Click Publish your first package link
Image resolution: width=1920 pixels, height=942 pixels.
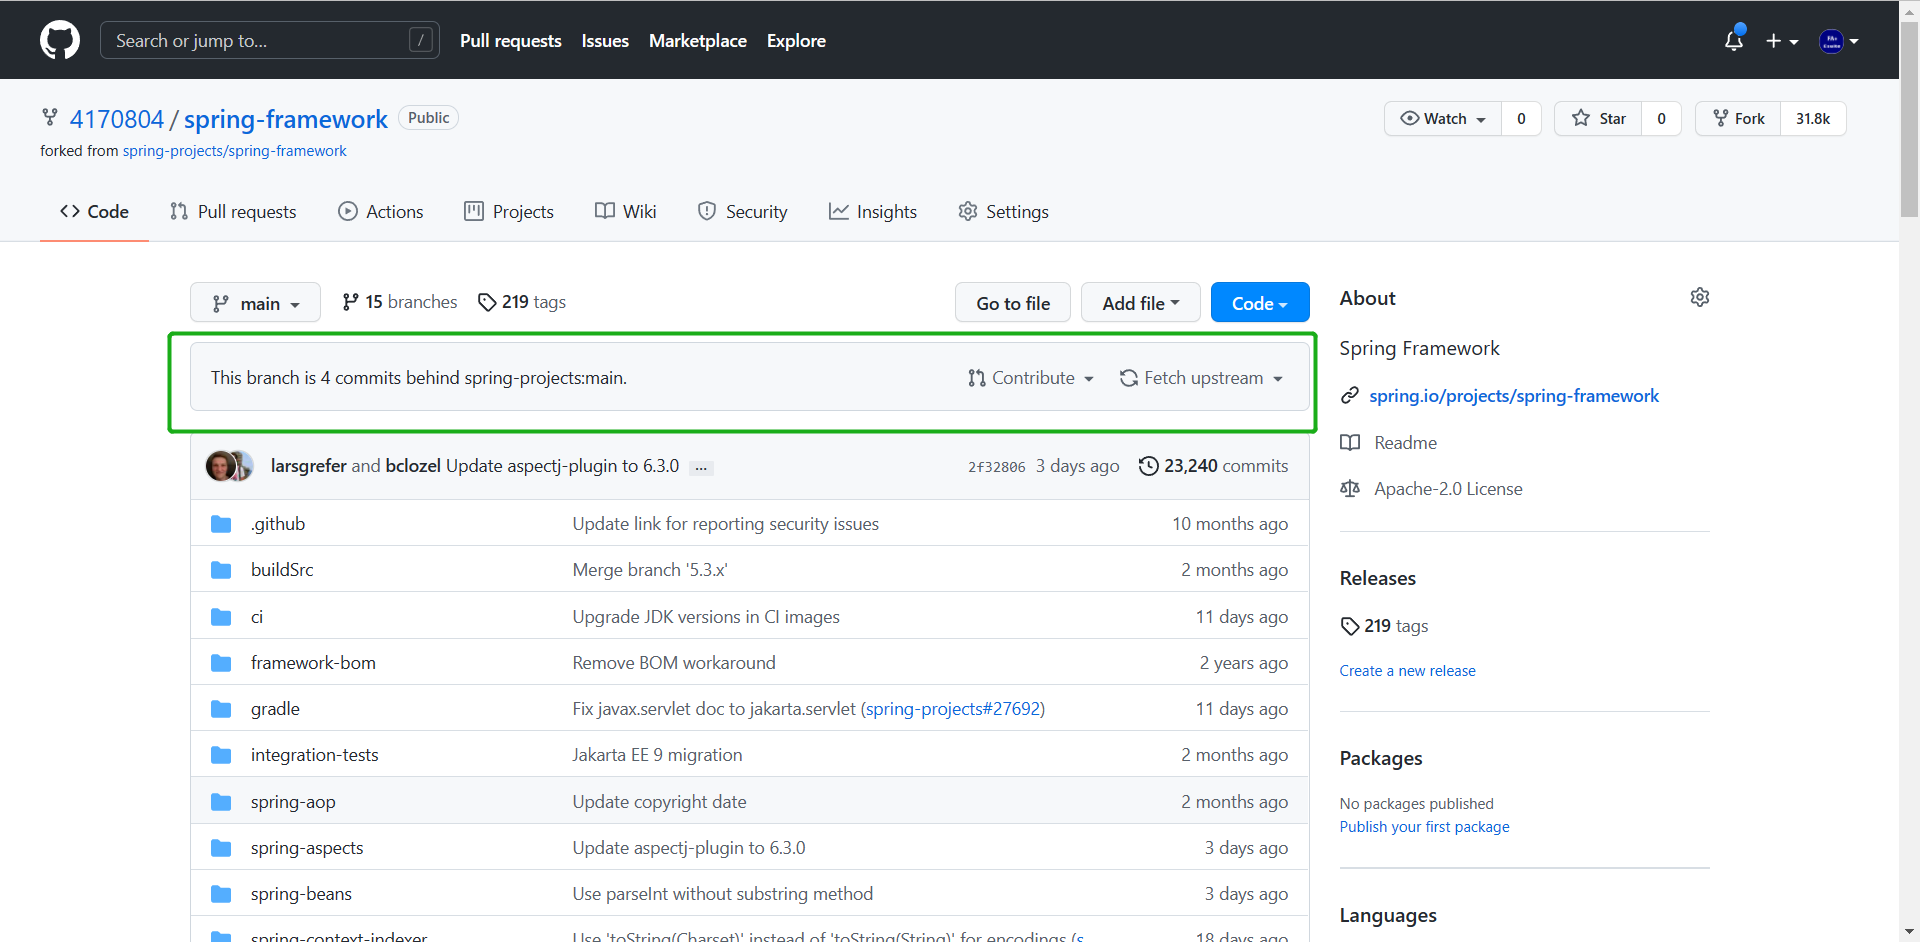point(1425,827)
